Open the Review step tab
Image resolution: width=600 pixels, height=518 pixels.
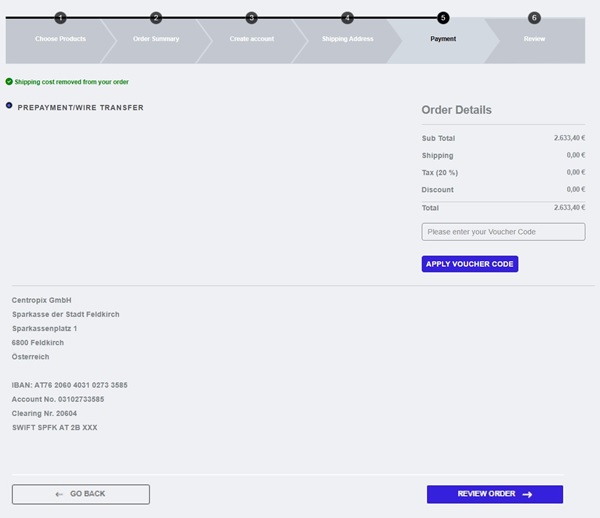pos(535,39)
